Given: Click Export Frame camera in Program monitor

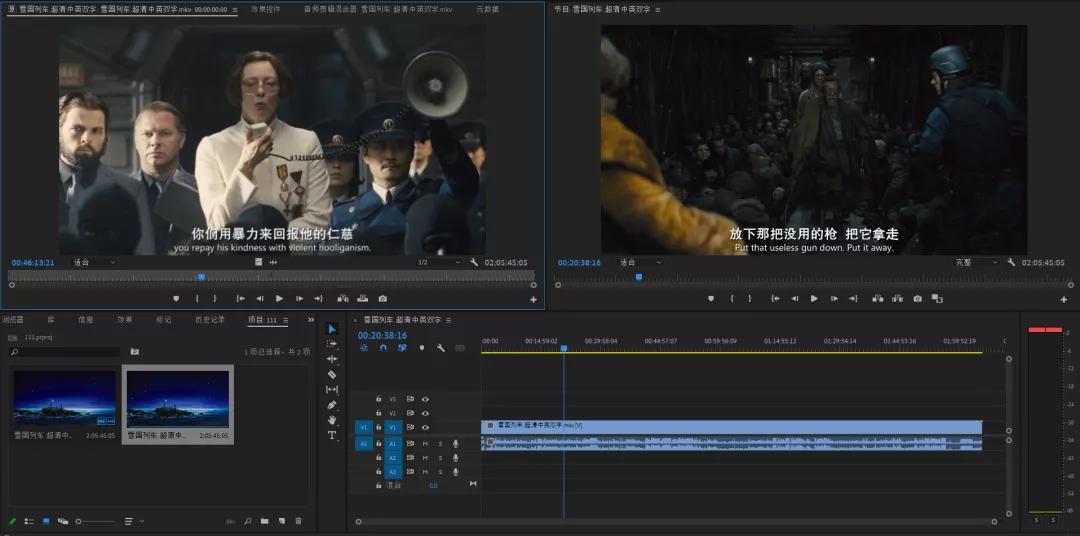Looking at the screenshot, I should (x=918, y=298).
